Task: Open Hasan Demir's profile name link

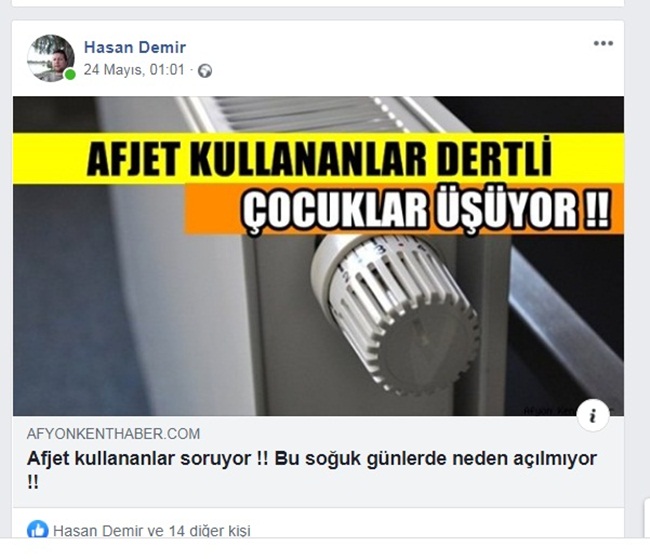Action: [x=135, y=47]
